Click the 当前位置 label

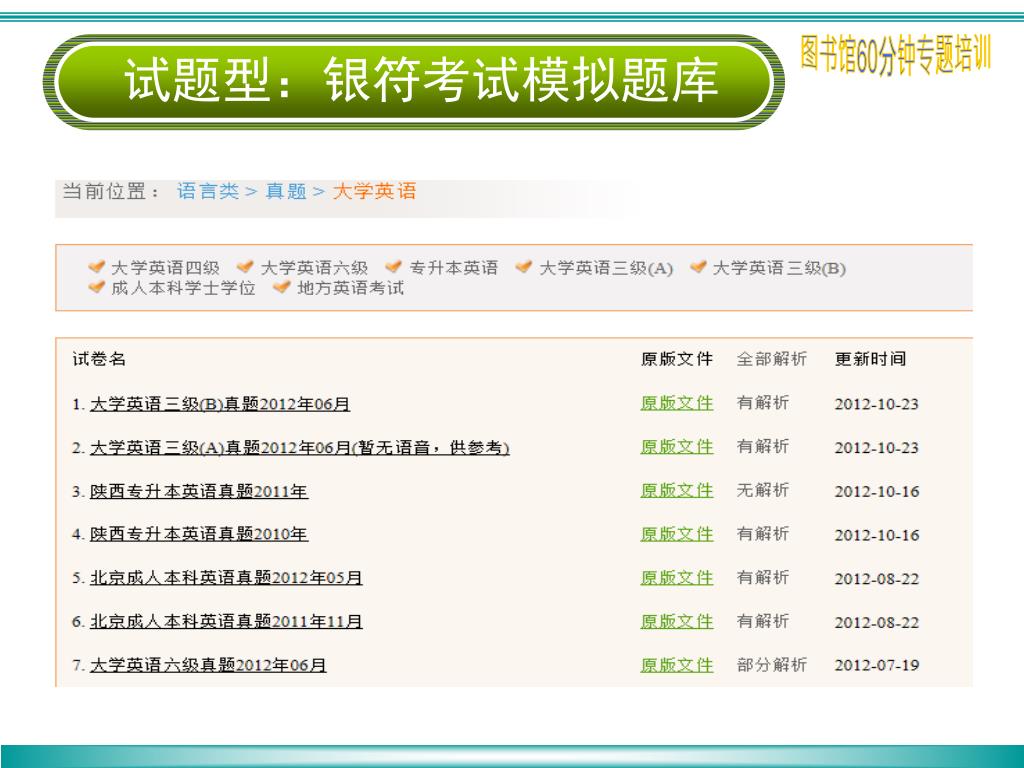click(x=112, y=191)
